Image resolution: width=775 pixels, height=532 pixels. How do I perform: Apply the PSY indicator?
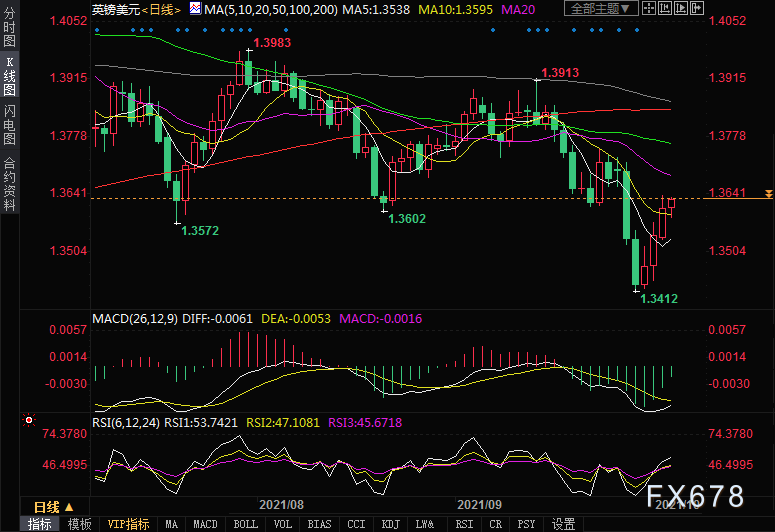click(x=526, y=524)
